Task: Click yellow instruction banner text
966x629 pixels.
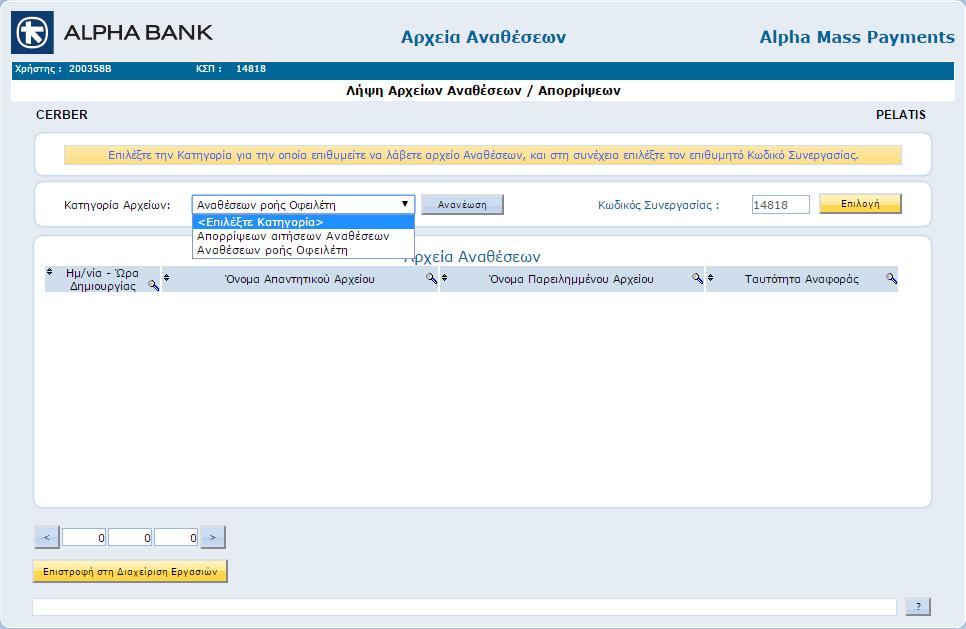Action: (483, 155)
